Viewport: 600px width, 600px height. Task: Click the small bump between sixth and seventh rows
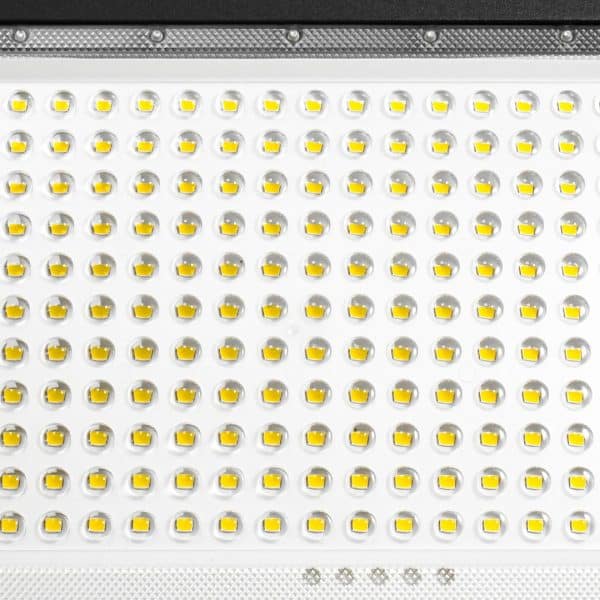pos(293,330)
